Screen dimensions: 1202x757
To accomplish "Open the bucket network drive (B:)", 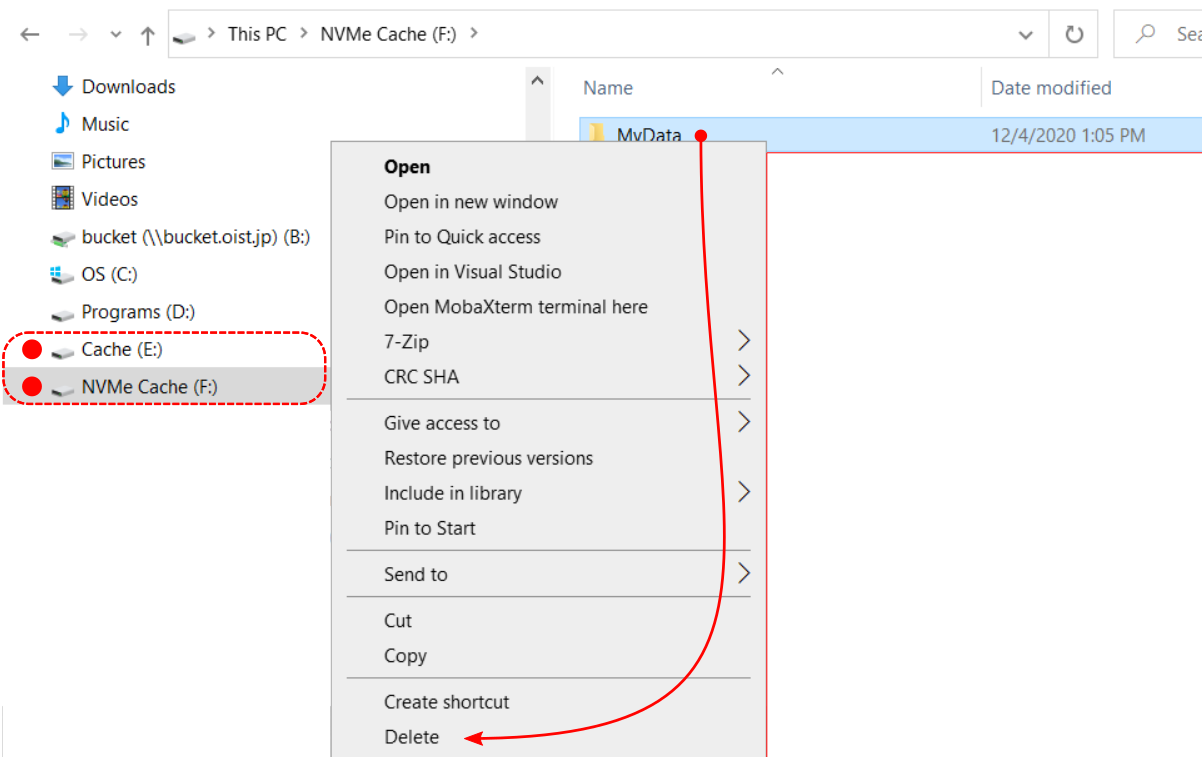I will click(x=195, y=237).
